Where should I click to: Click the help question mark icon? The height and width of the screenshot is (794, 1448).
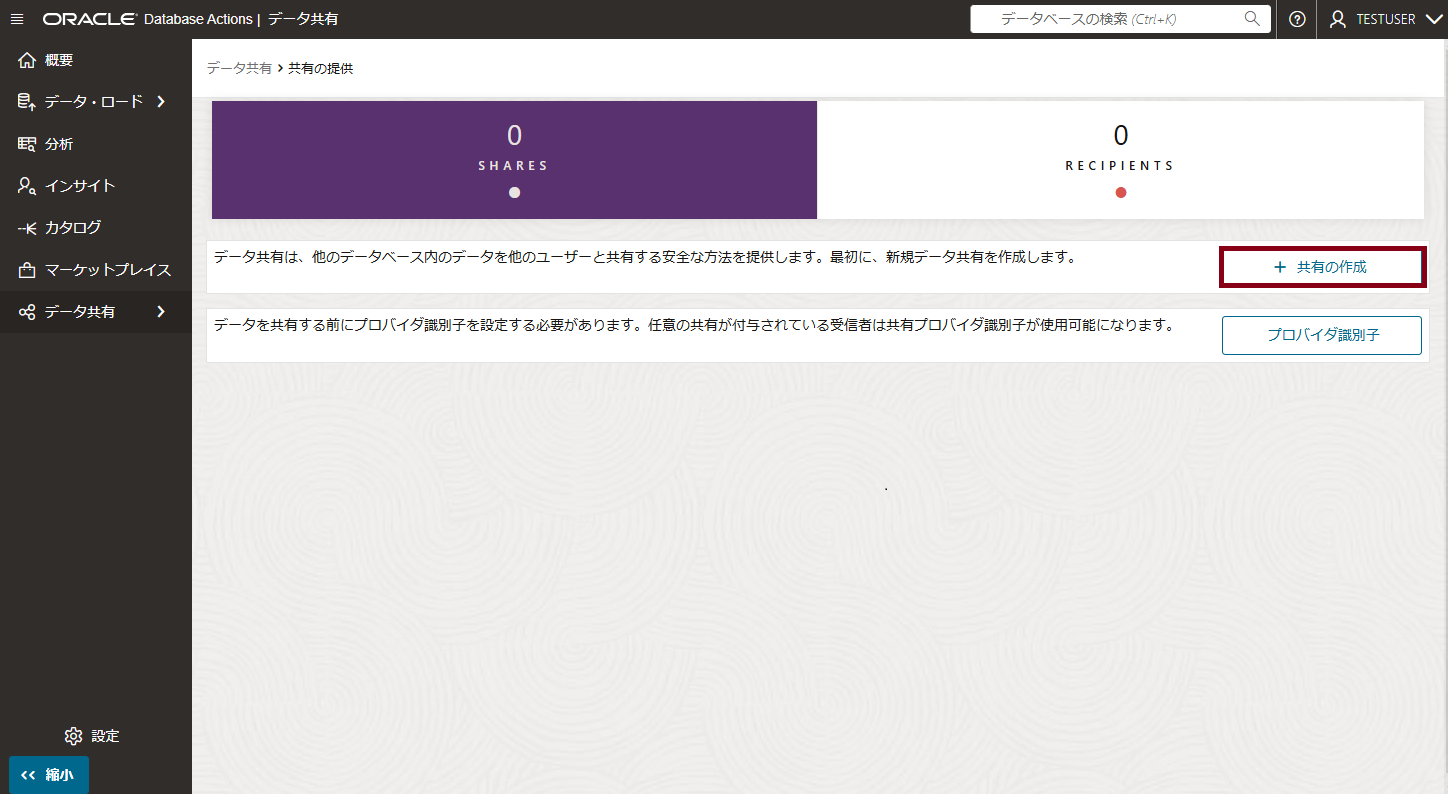[1297, 18]
